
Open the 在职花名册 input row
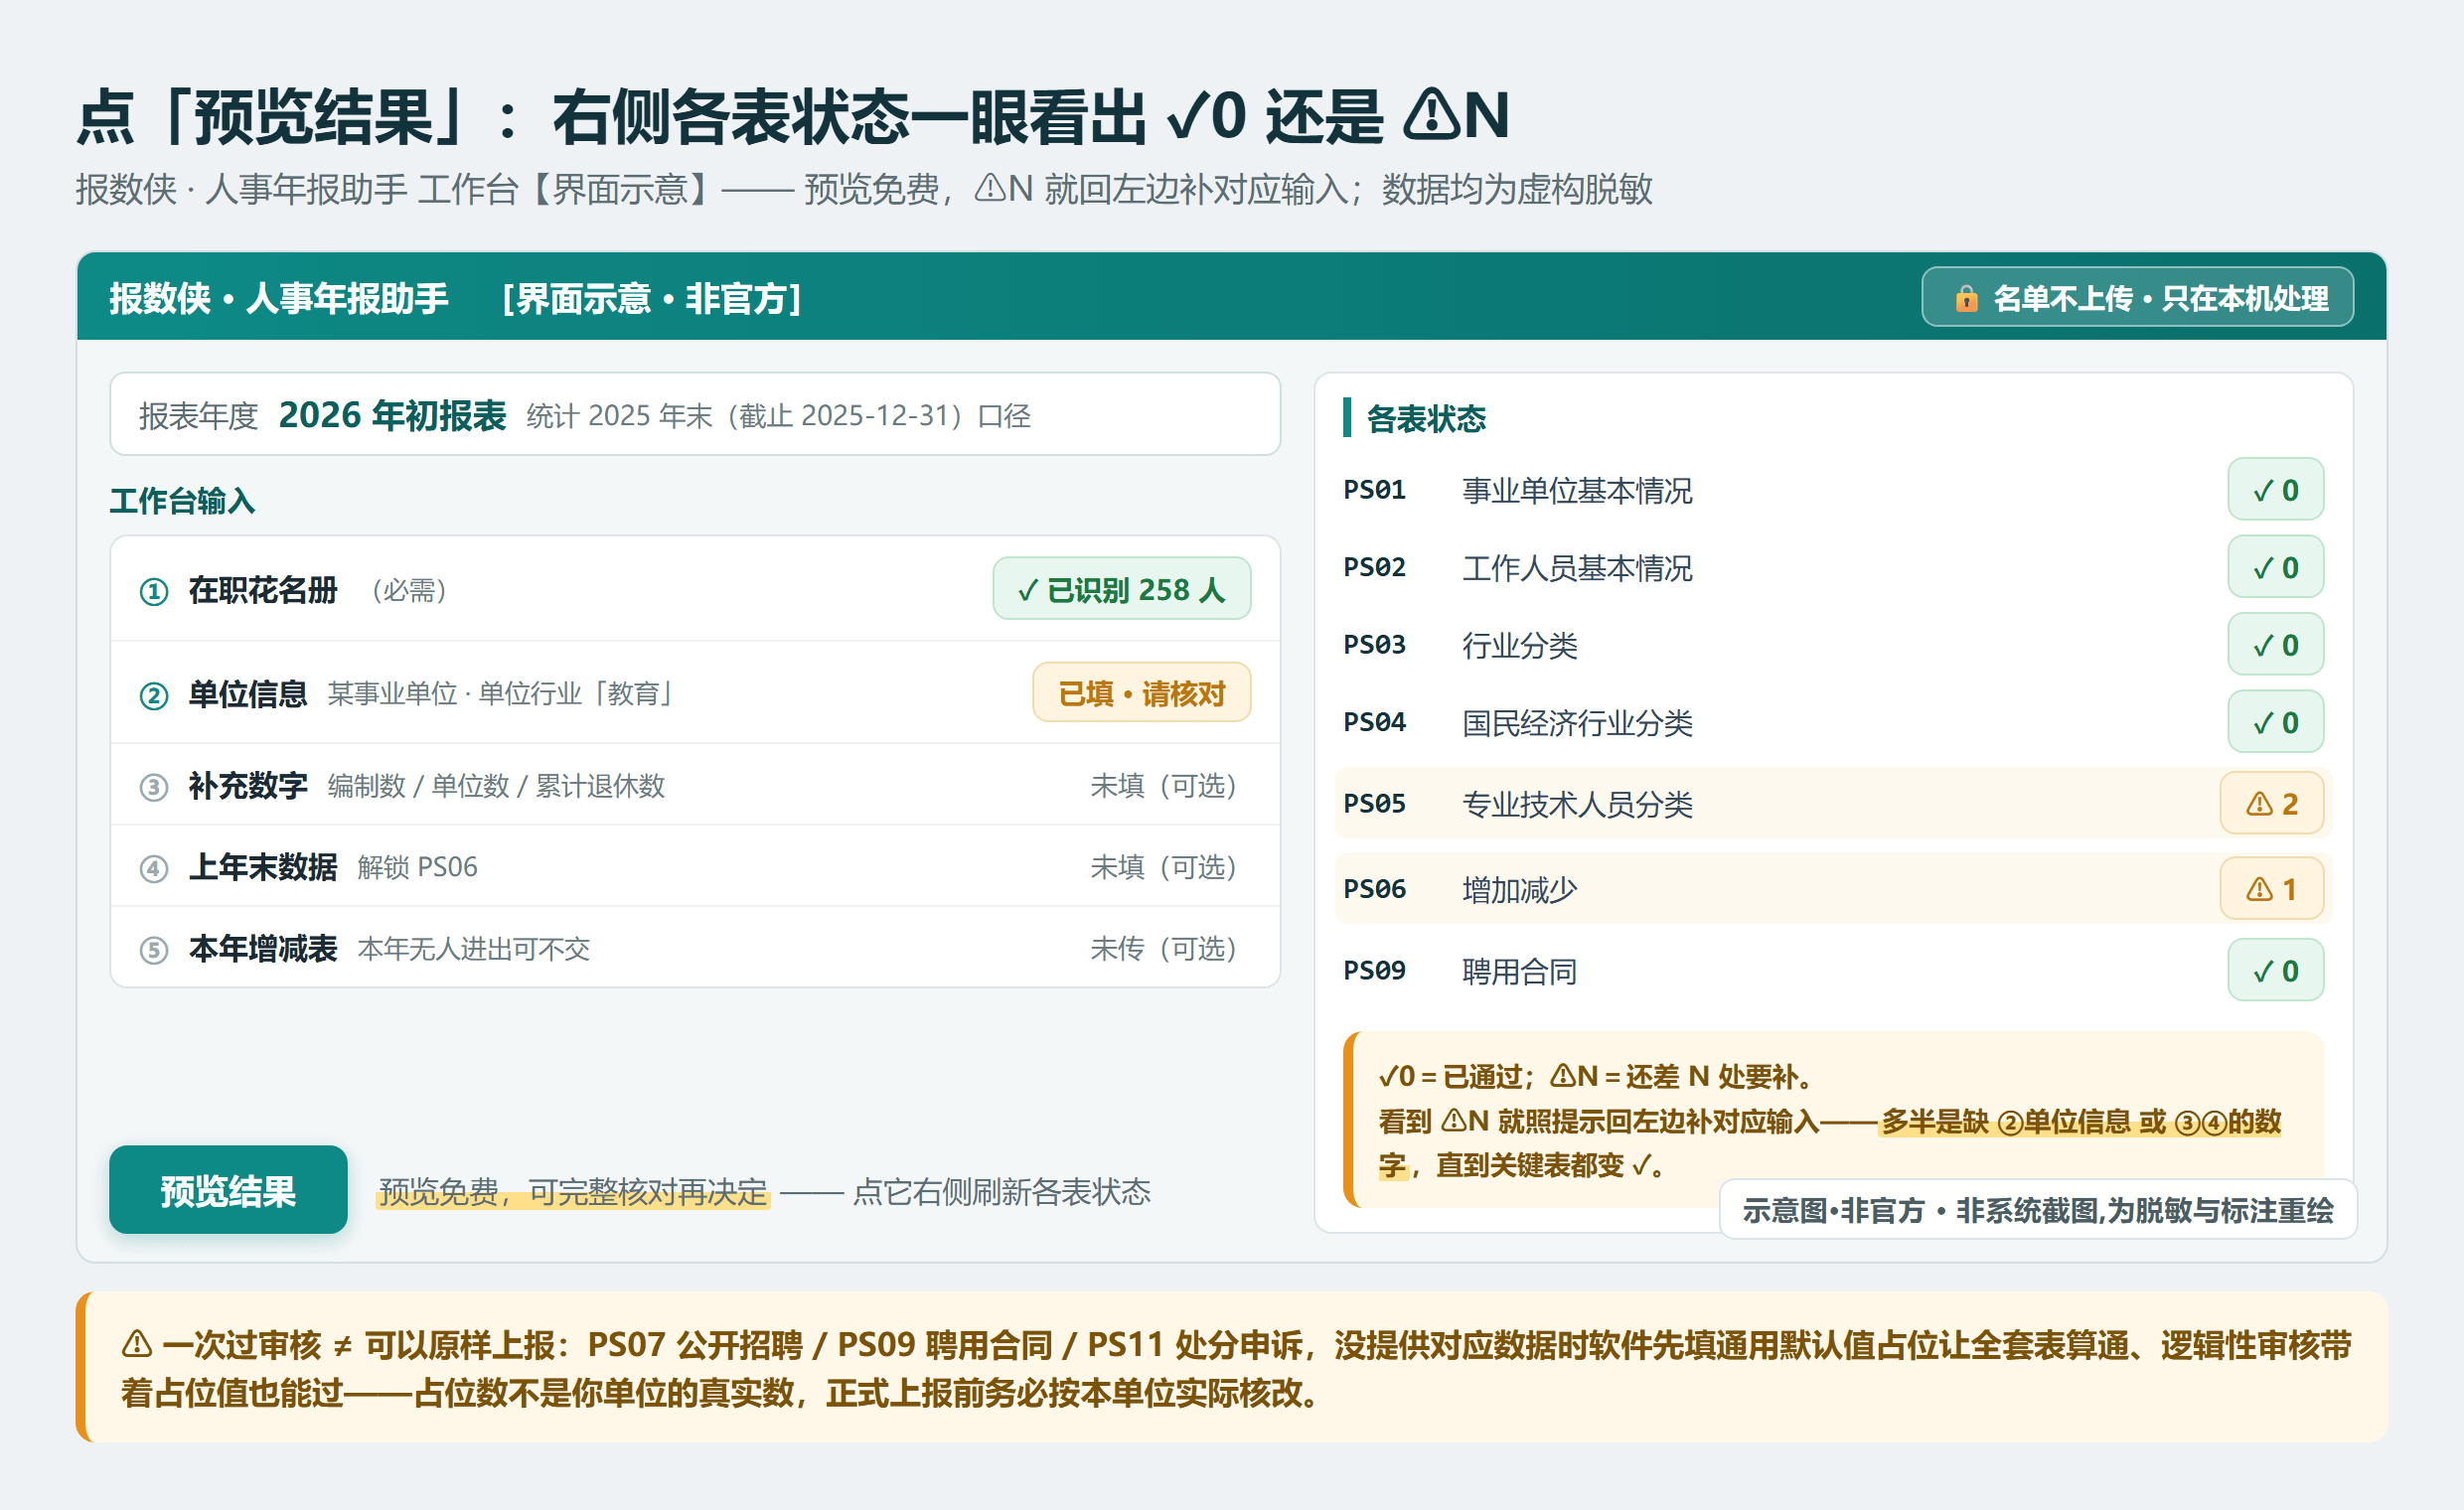(695, 590)
